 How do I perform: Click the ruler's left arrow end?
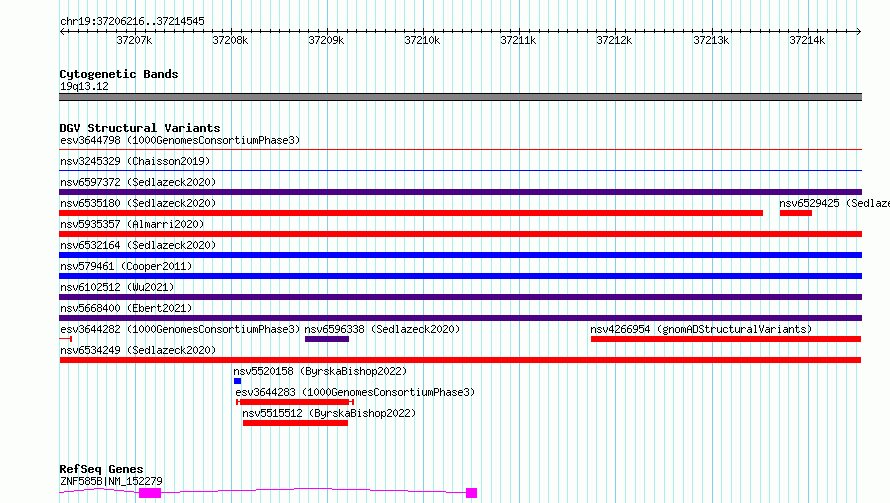click(x=62, y=31)
